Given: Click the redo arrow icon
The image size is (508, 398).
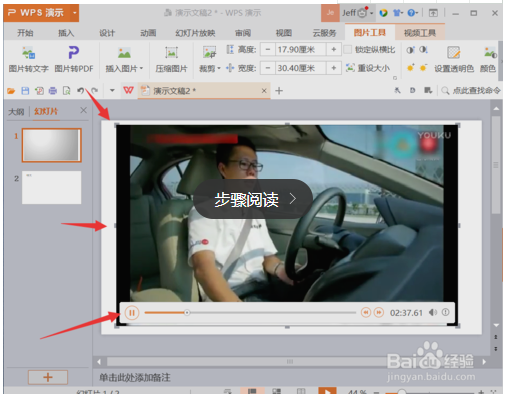Looking at the screenshot, I should [x=94, y=90].
